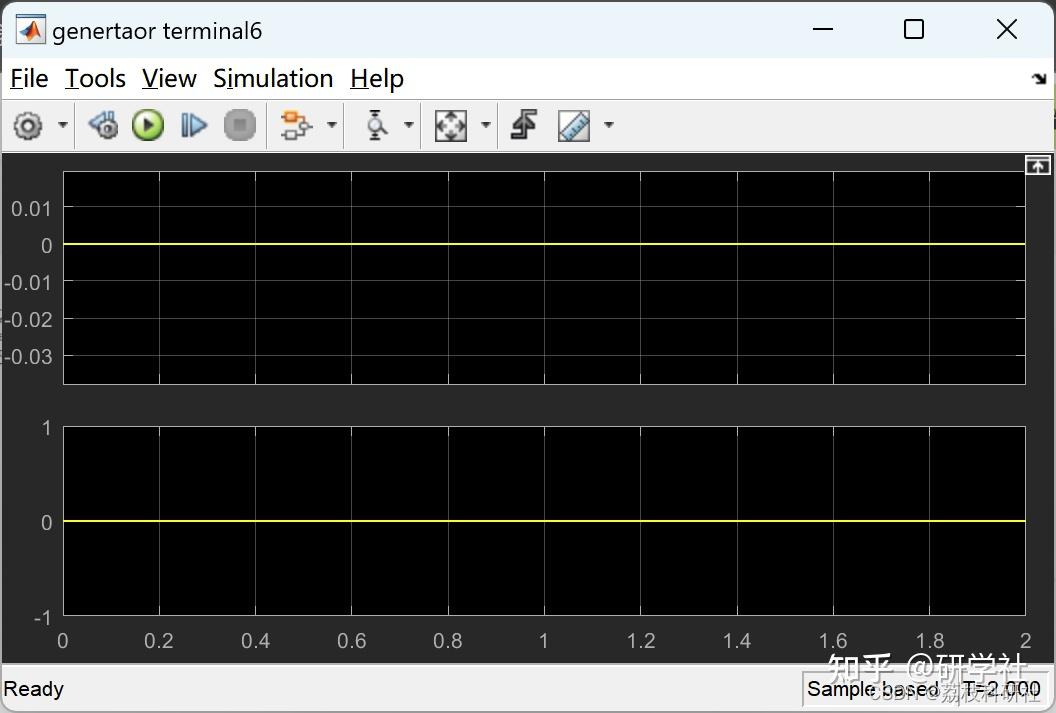Open the Configuration Properties gear icon
1056x713 pixels.
(30, 125)
